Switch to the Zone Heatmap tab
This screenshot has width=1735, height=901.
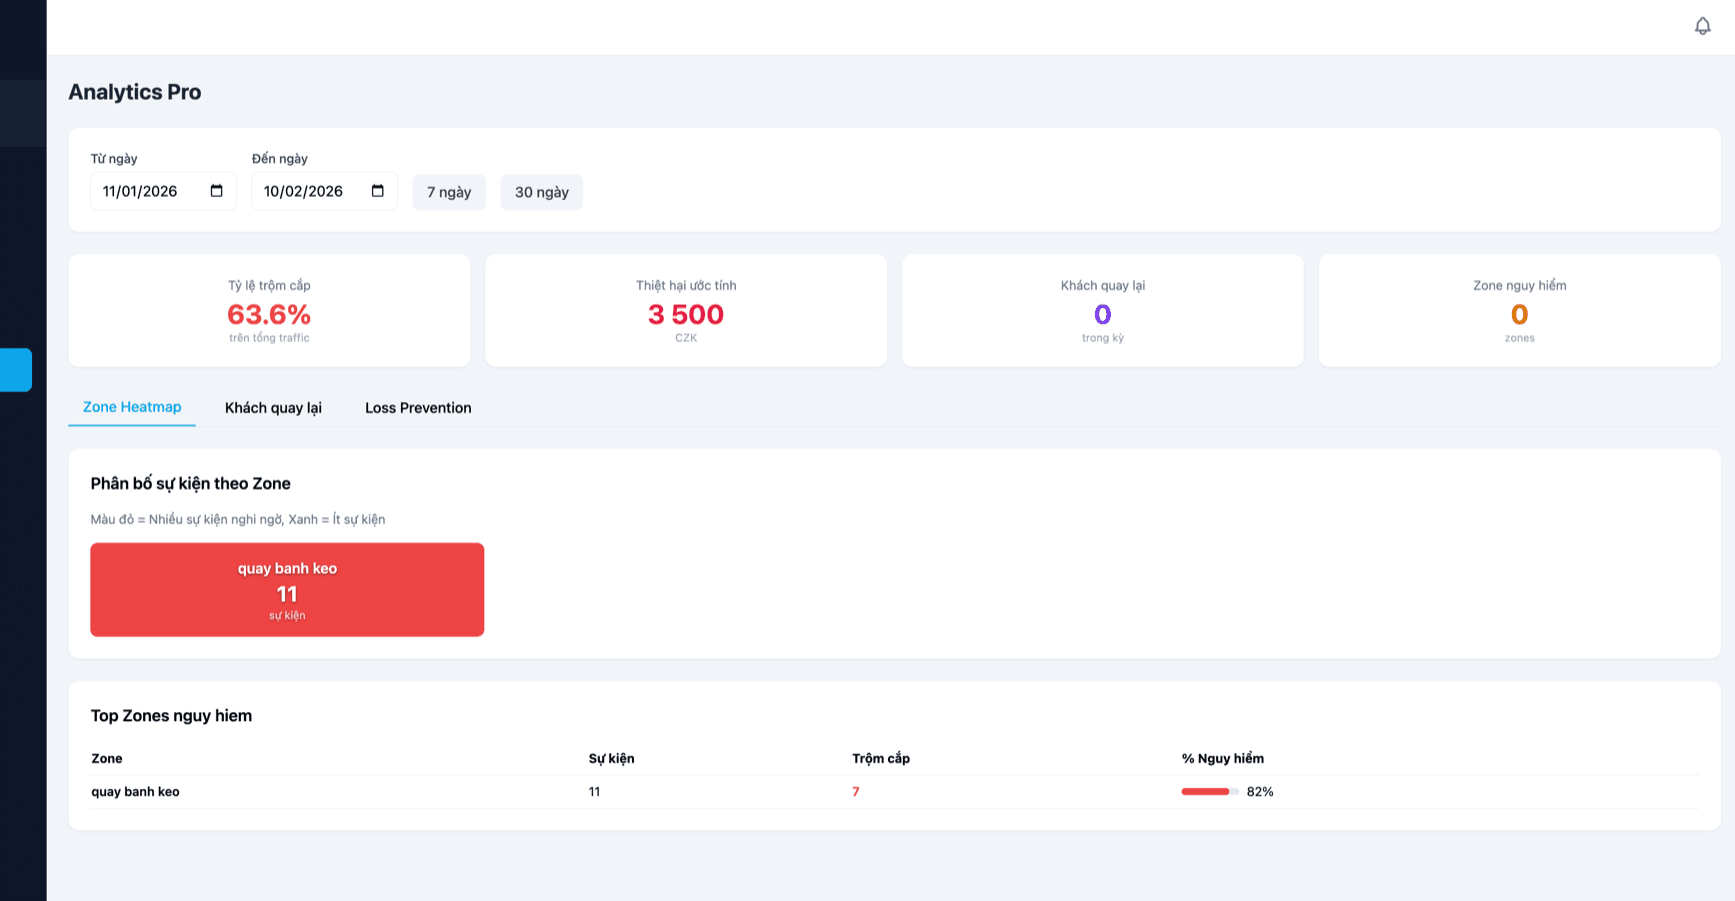pos(132,407)
